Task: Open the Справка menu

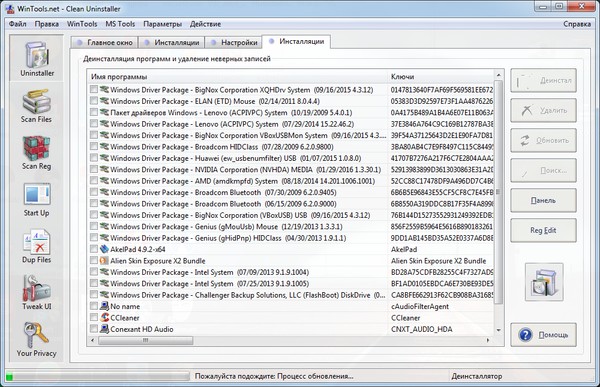Action: click(x=577, y=24)
